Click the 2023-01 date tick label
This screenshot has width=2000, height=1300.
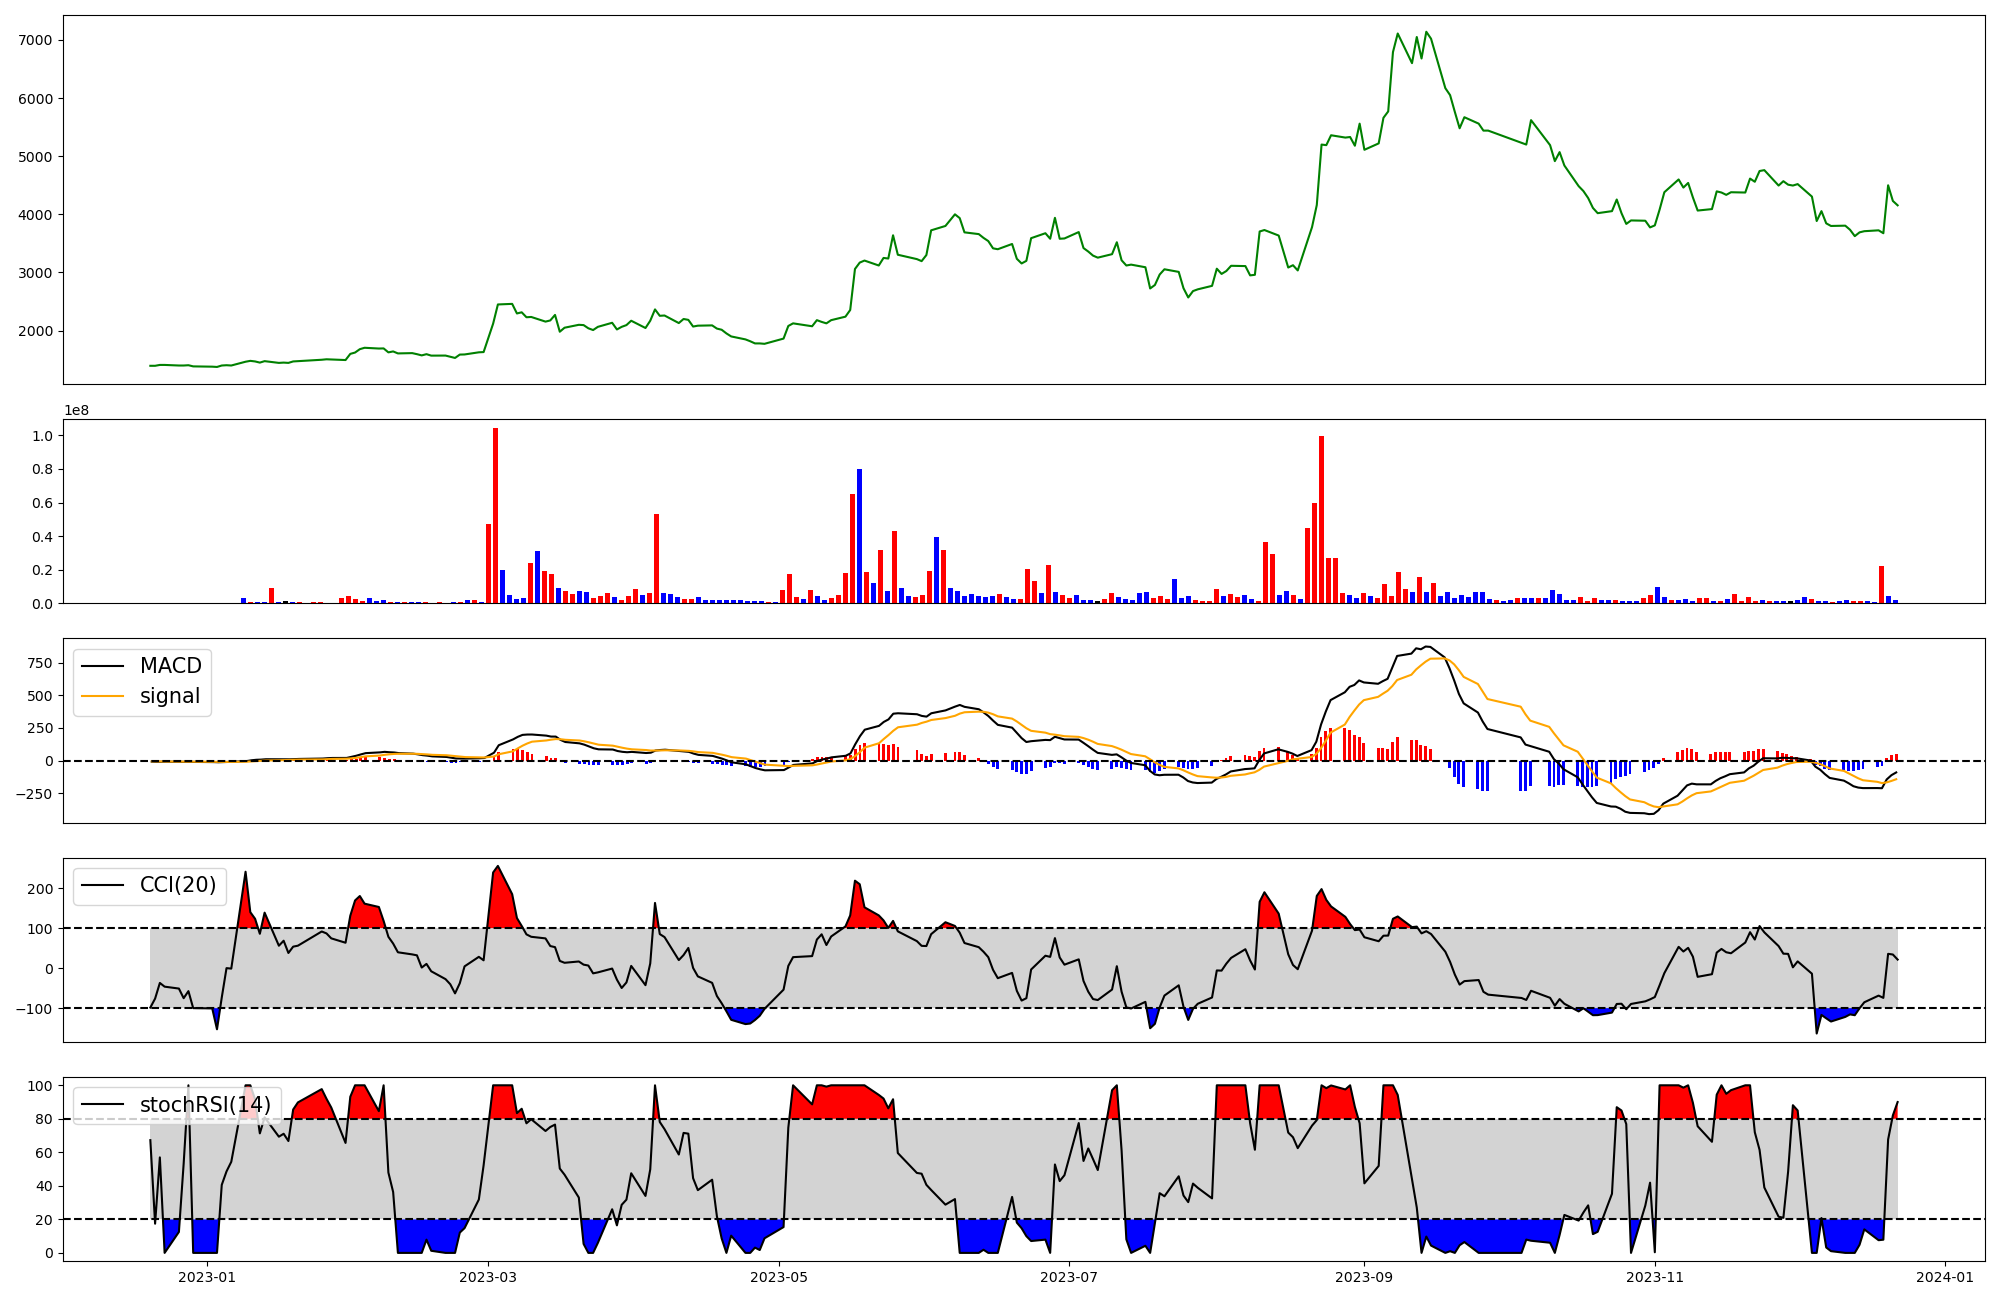(207, 1277)
